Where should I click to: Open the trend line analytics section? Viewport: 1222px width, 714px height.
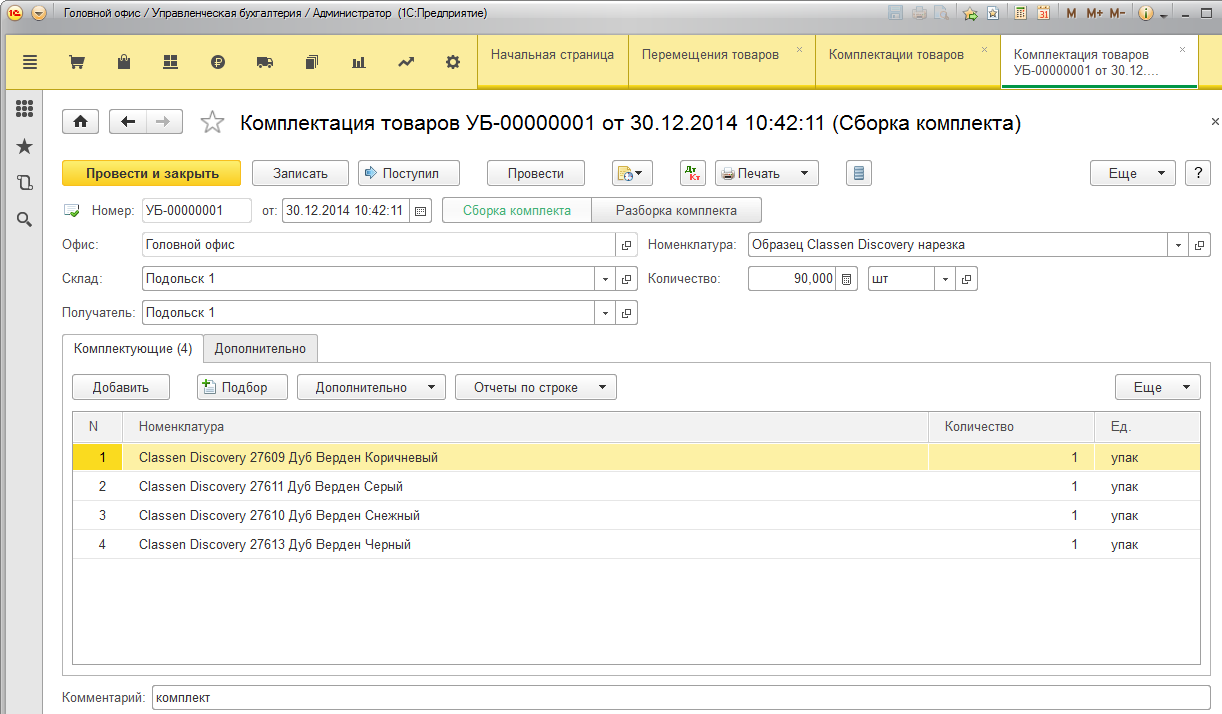pyautogui.click(x=406, y=62)
